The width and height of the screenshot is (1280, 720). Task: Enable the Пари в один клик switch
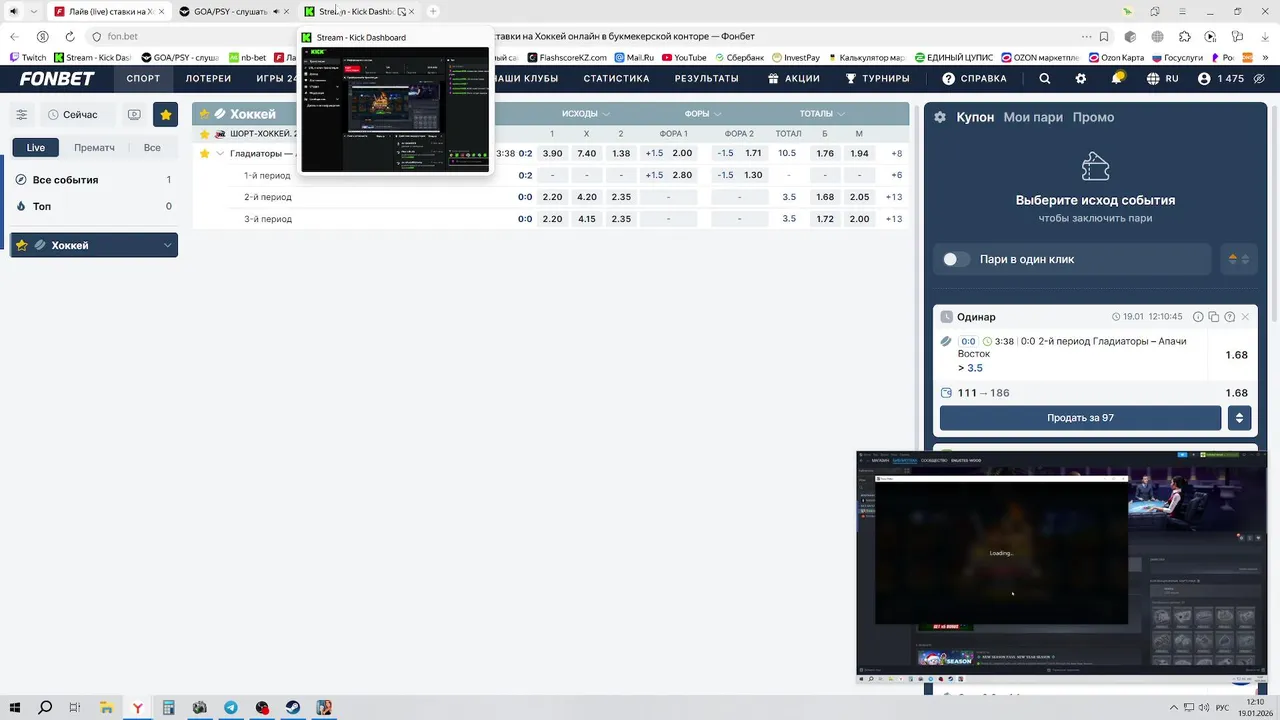pyautogui.click(x=956, y=259)
